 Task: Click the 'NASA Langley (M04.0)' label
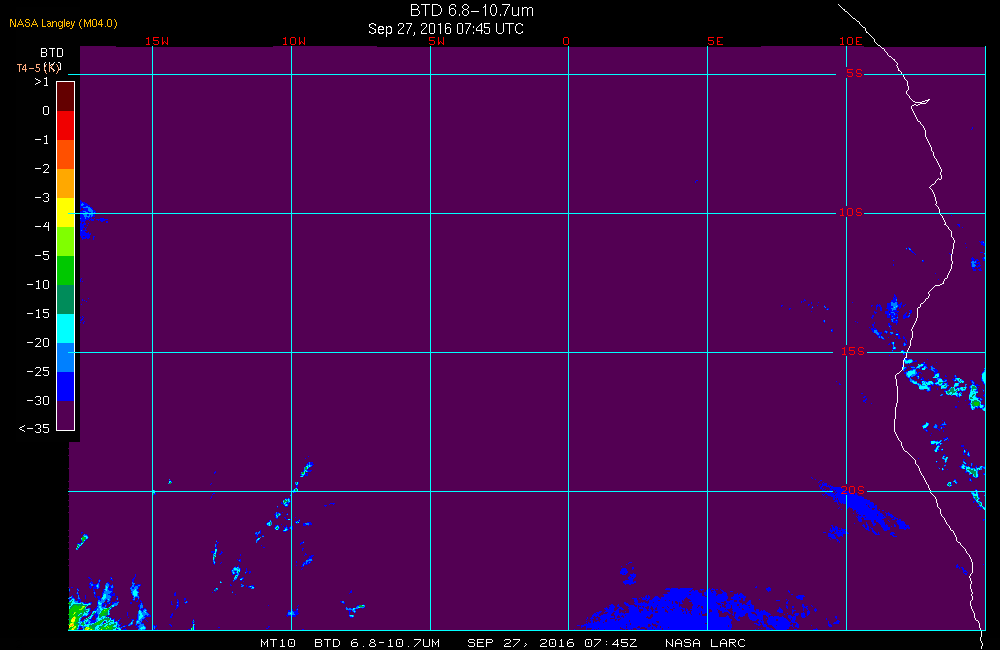tap(63, 23)
